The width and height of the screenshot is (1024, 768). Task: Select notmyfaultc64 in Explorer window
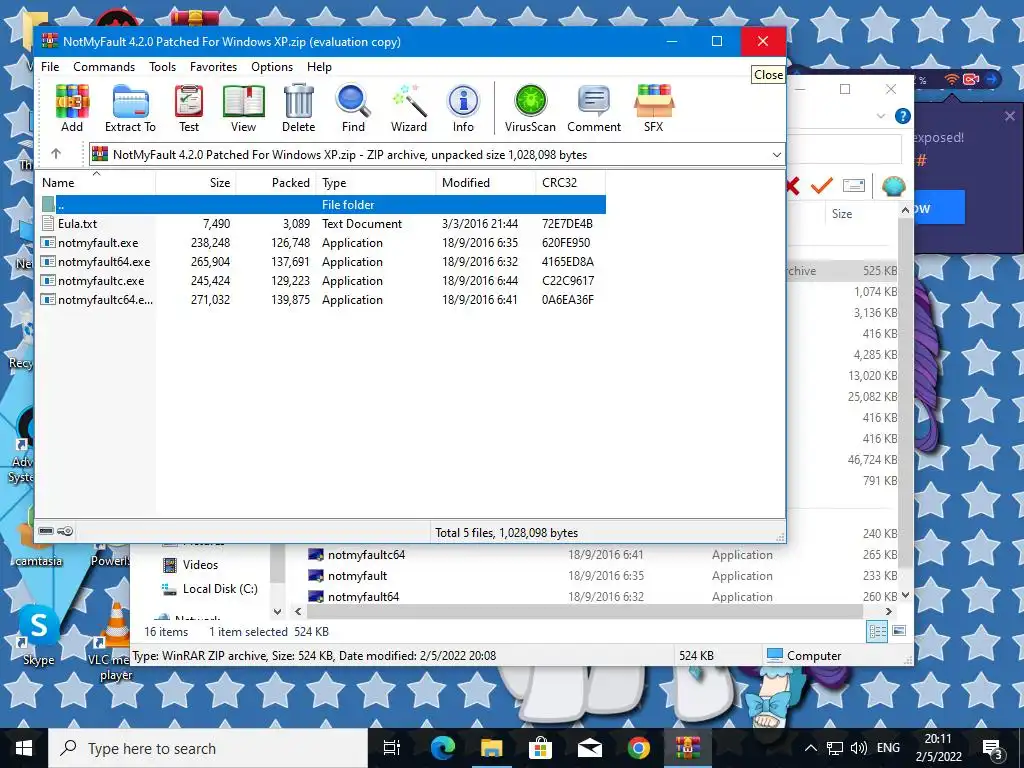point(366,554)
